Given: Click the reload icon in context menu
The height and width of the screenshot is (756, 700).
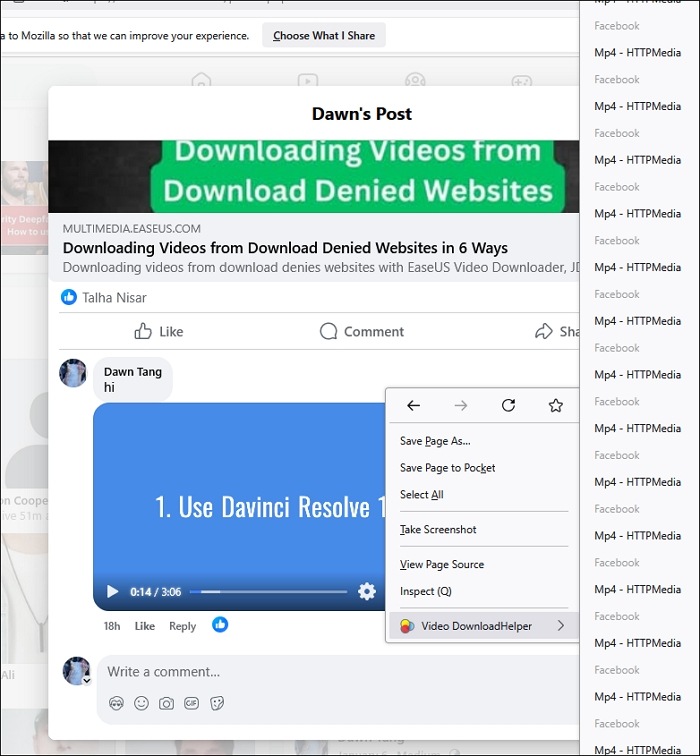Looking at the screenshot, I should (508, 405).
